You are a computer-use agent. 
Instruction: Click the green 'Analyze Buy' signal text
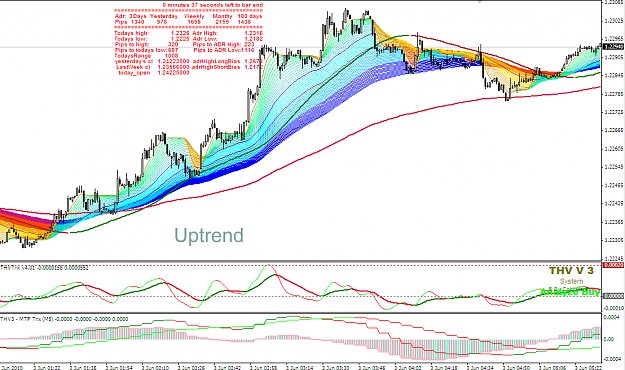coord(570,292)
